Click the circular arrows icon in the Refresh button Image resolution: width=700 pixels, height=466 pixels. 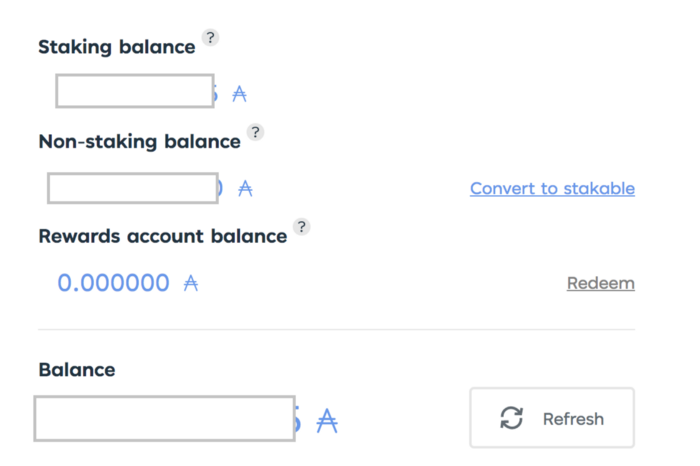point(512,418)
